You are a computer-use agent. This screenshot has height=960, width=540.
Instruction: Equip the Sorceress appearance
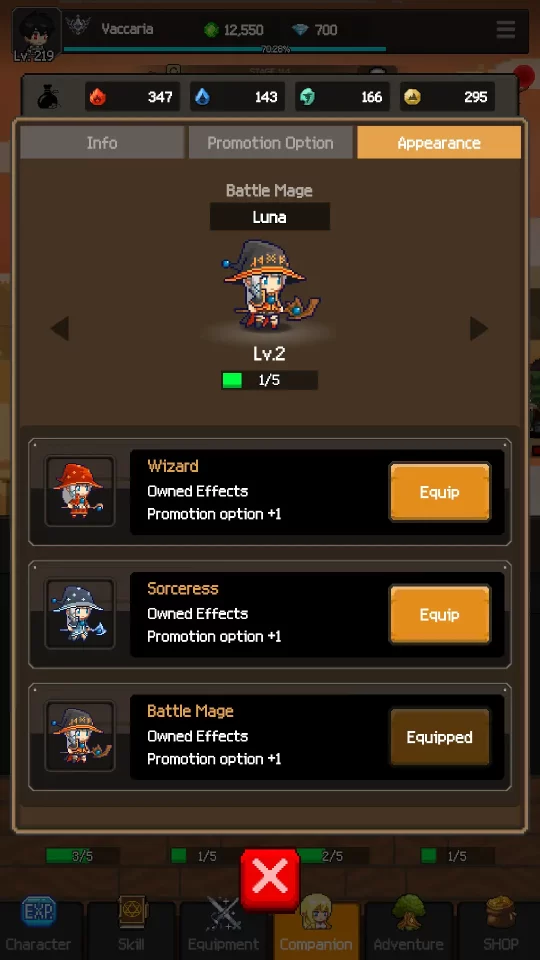tap(440, 615)
